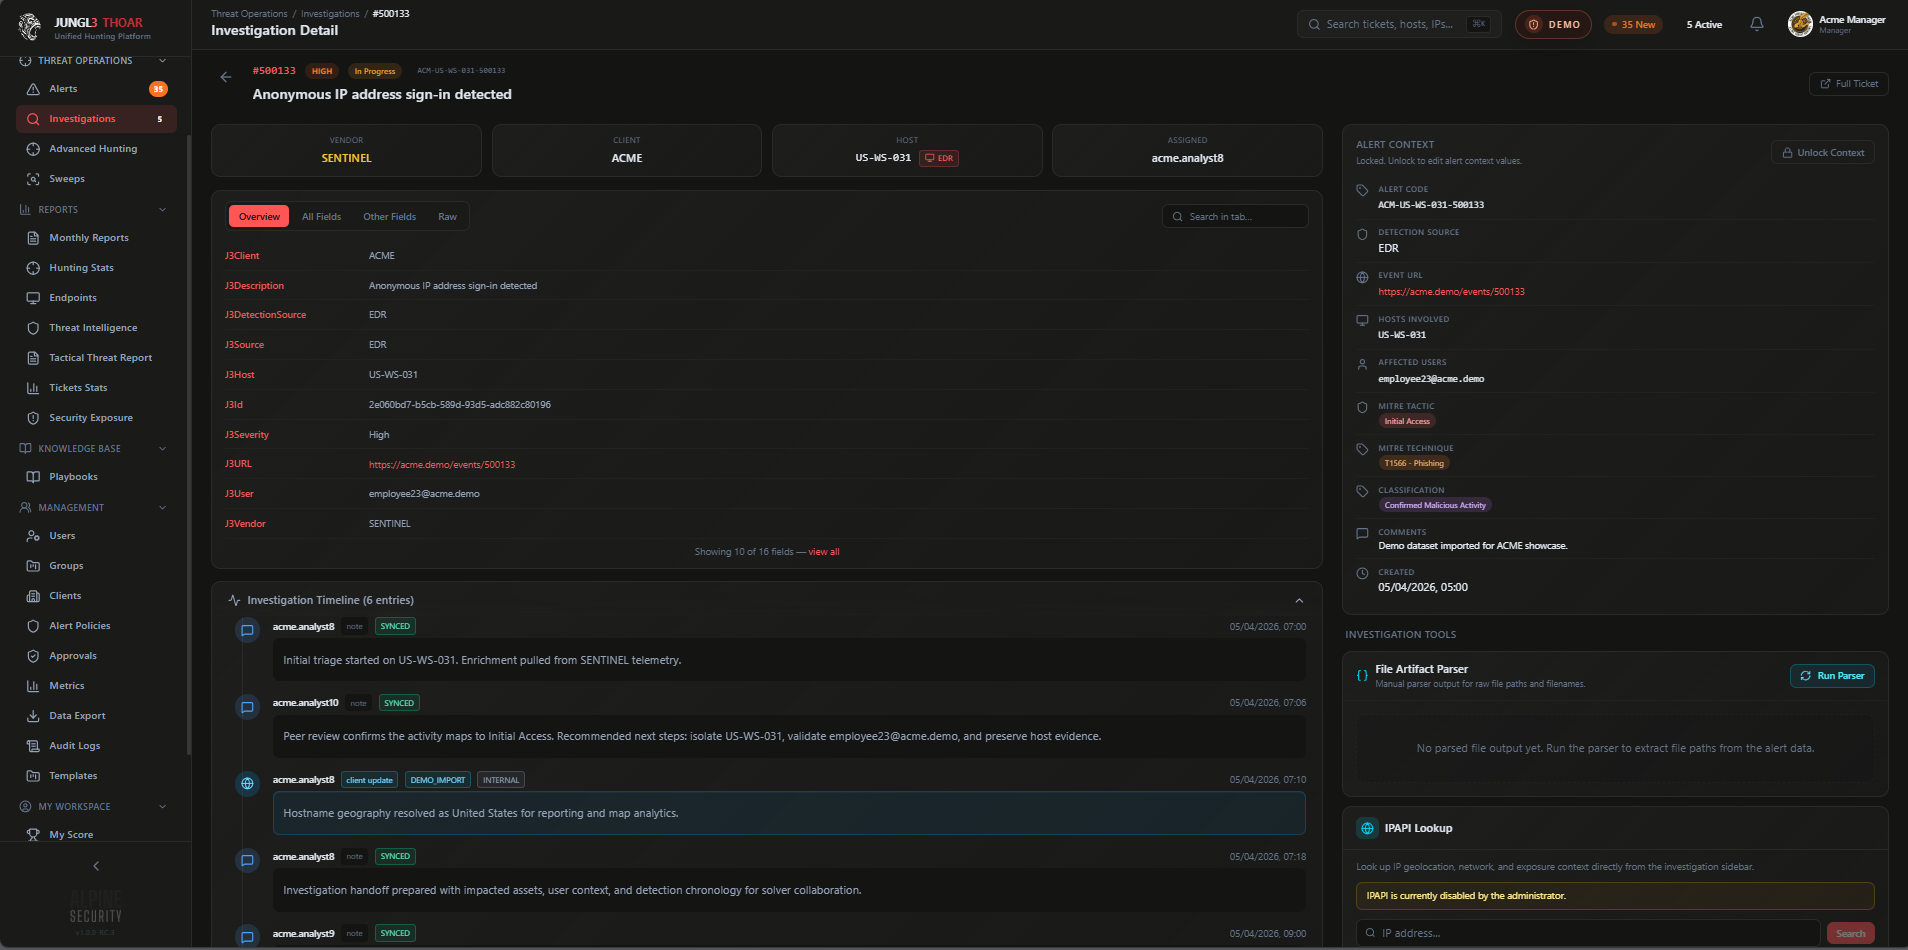Open My Score page
The width and height of the screenshot is (1908, 950).
(x=96, y=835)
